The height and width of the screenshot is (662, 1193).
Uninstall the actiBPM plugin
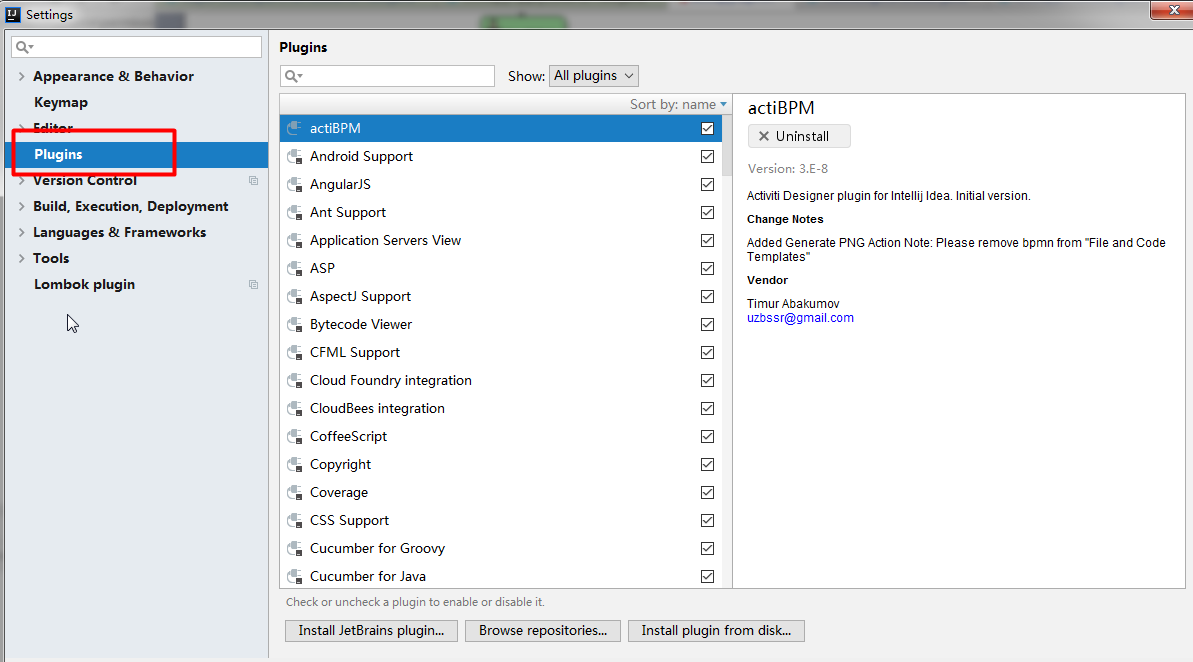799,136
